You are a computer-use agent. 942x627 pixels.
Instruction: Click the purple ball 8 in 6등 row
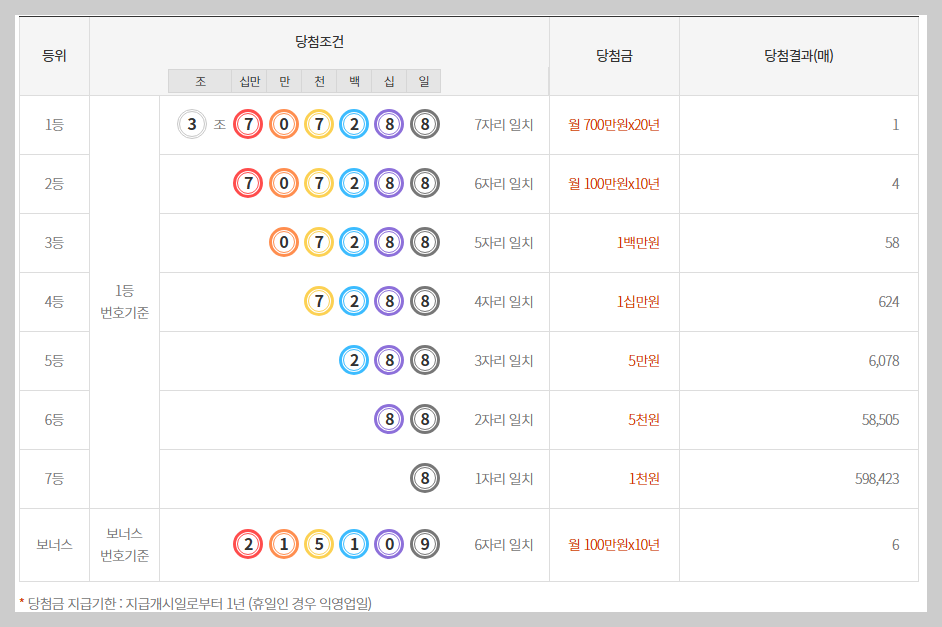(389, 419)
